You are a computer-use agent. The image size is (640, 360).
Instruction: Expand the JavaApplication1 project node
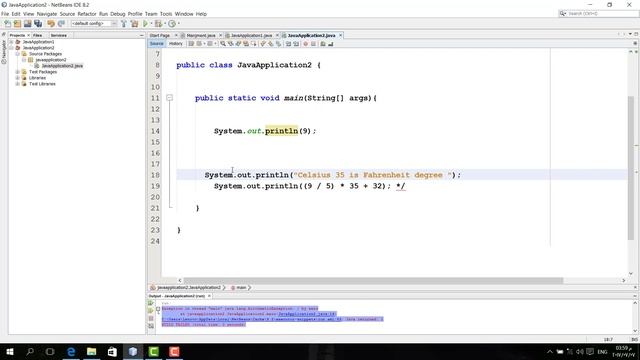11,42
